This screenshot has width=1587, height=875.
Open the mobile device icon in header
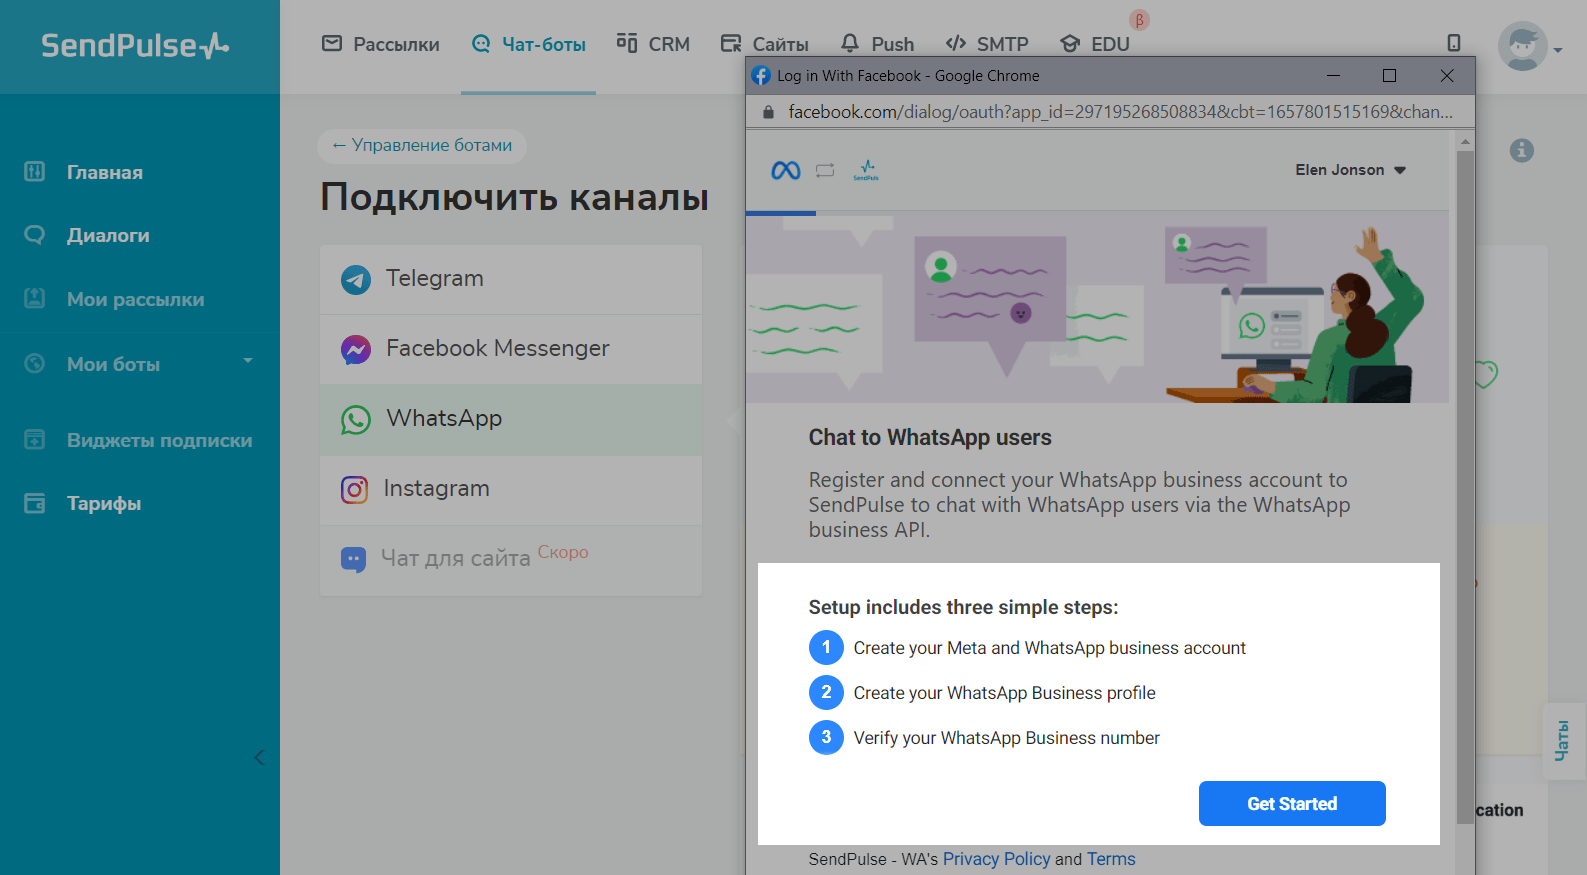[1453, 43]
